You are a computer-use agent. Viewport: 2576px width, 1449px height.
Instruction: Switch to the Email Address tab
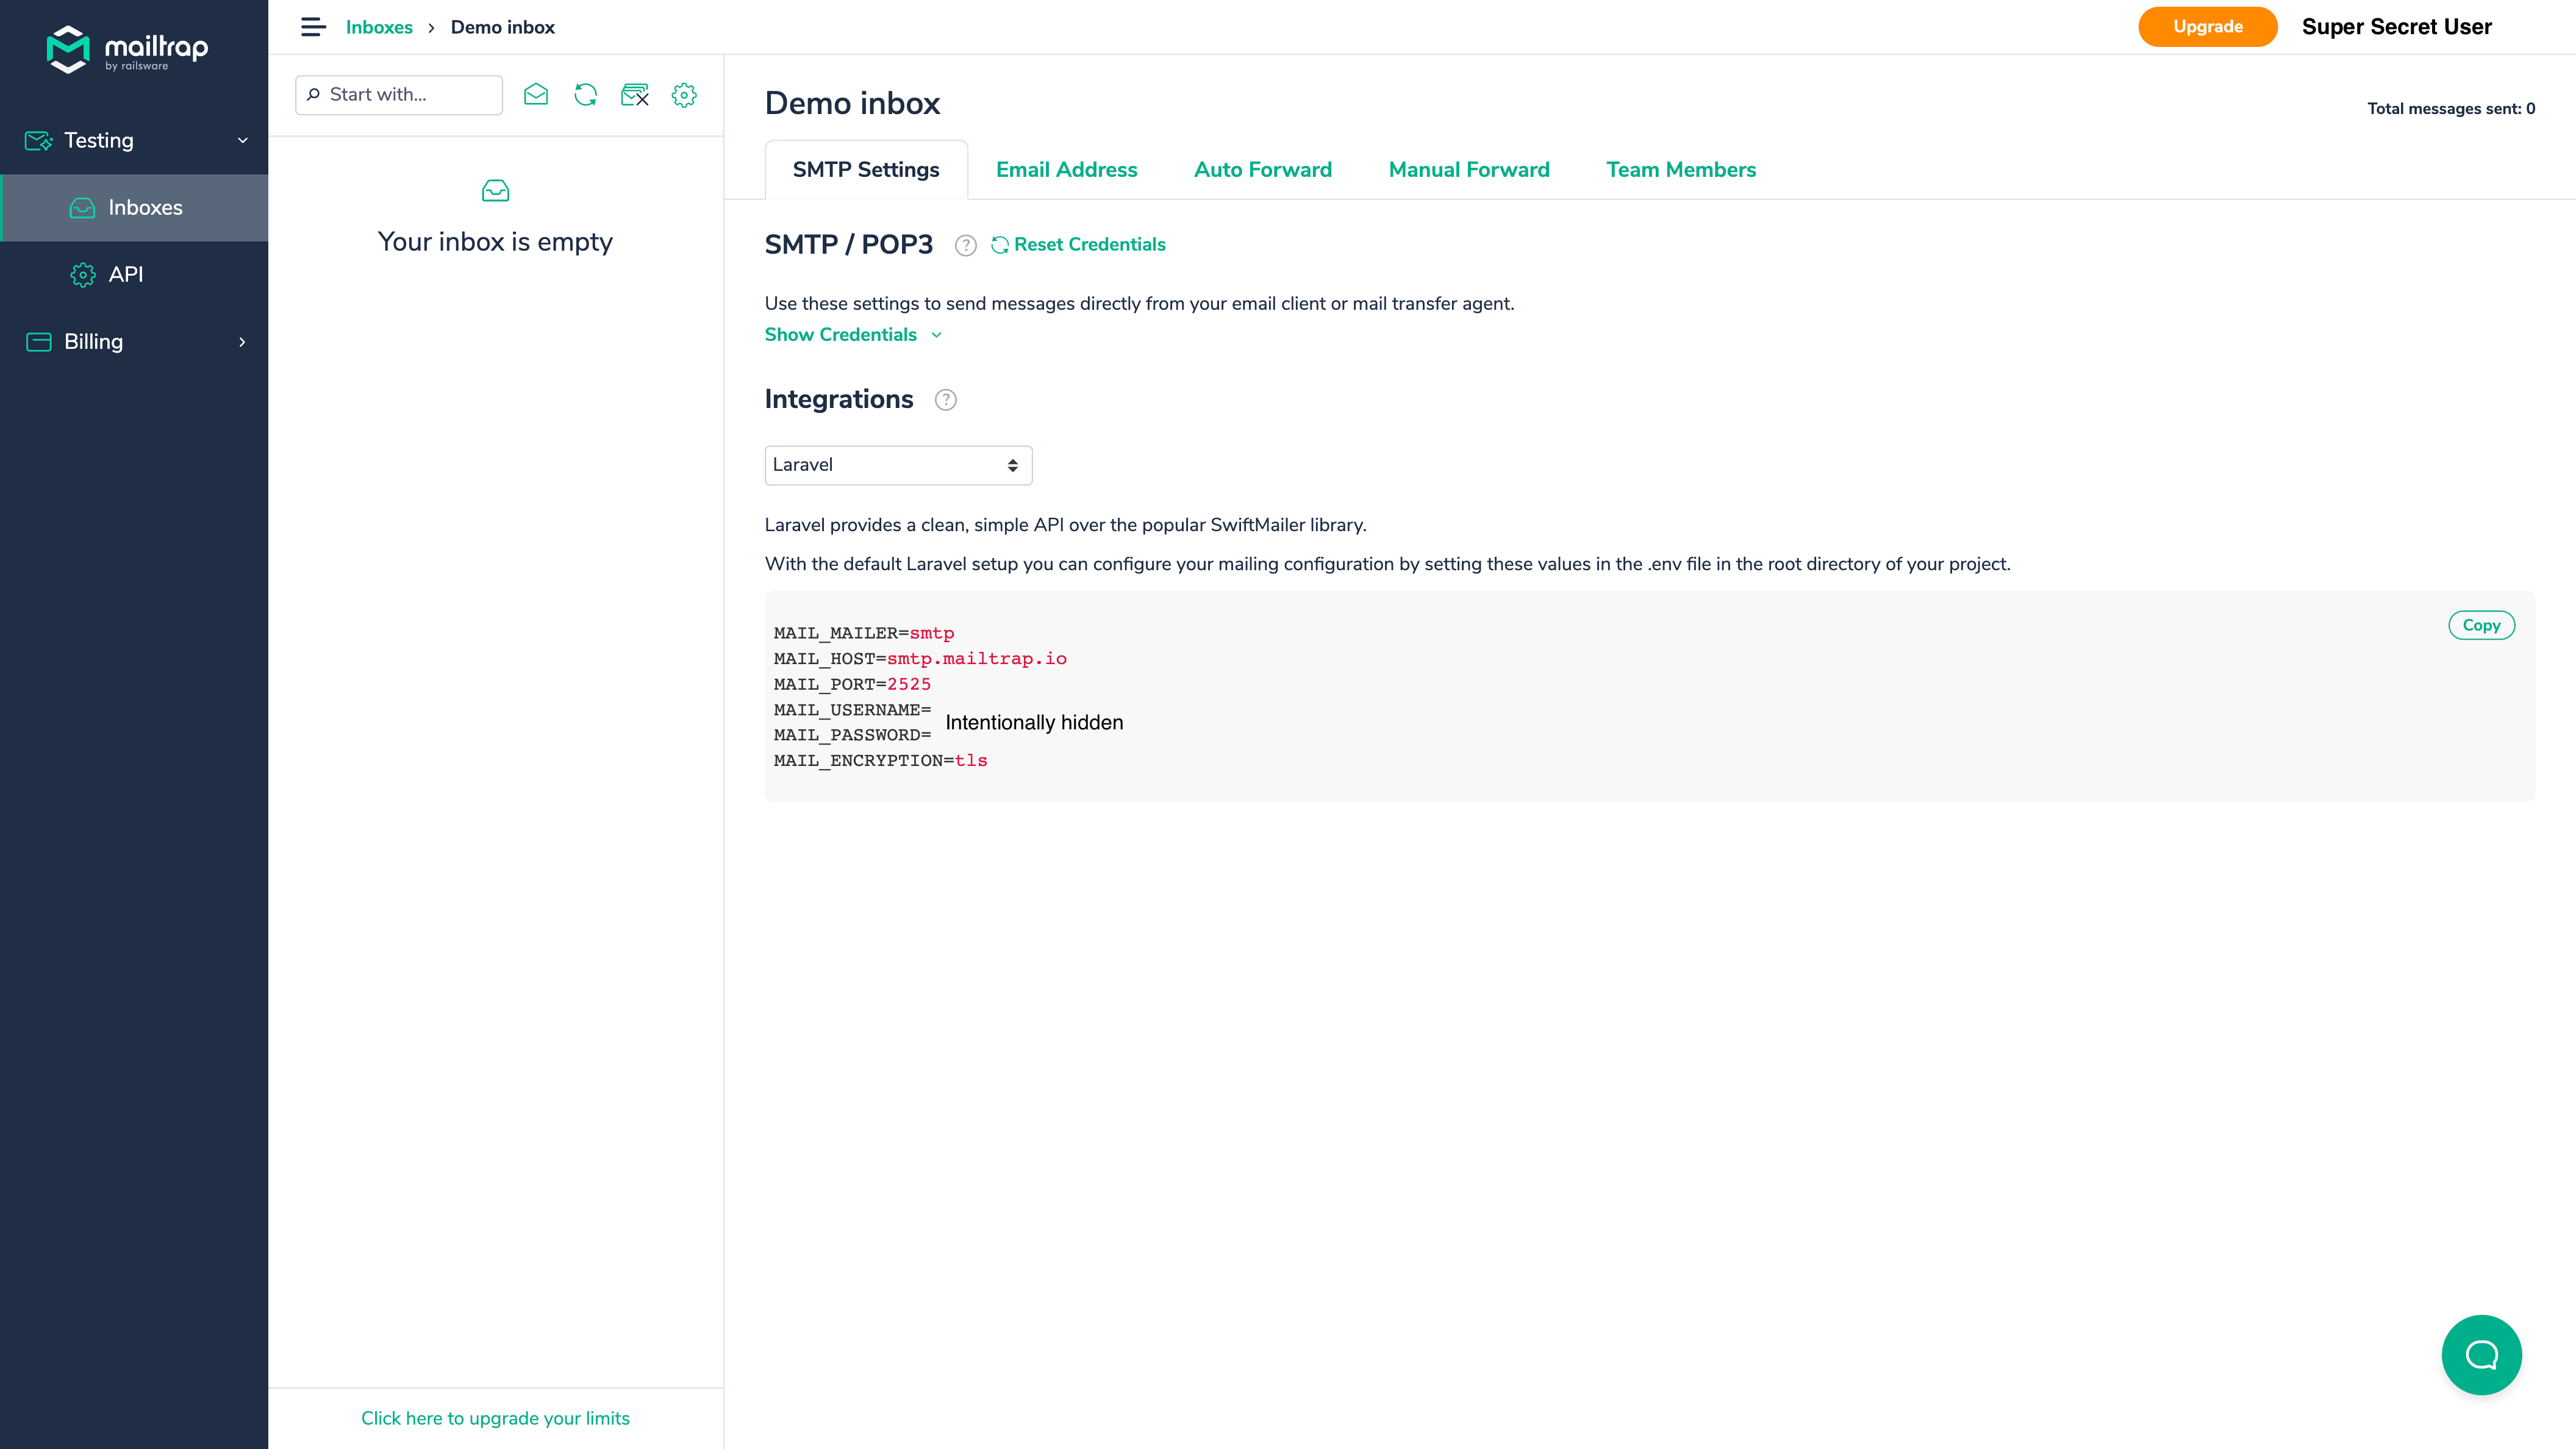point(1066,170)
